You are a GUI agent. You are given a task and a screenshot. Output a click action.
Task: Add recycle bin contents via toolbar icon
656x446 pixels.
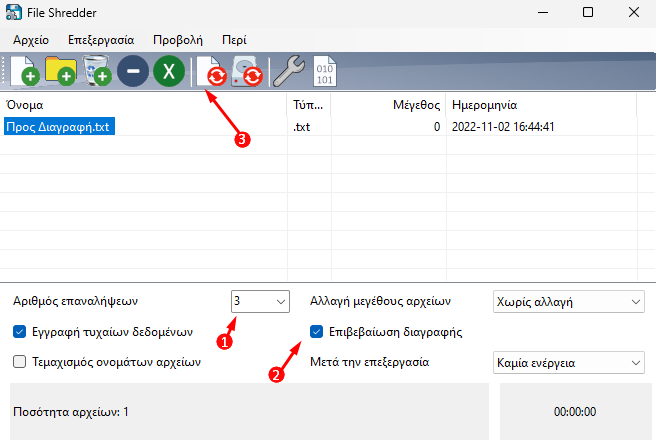(97, 71)
